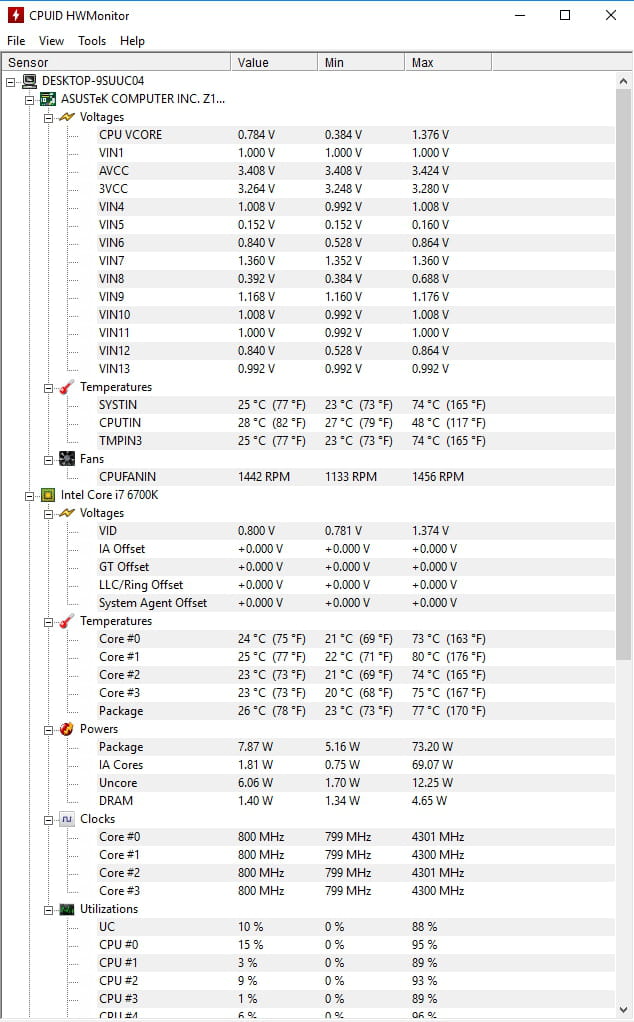Click the Utilizations graph icon
The image size is (634, 1022).
66,909
